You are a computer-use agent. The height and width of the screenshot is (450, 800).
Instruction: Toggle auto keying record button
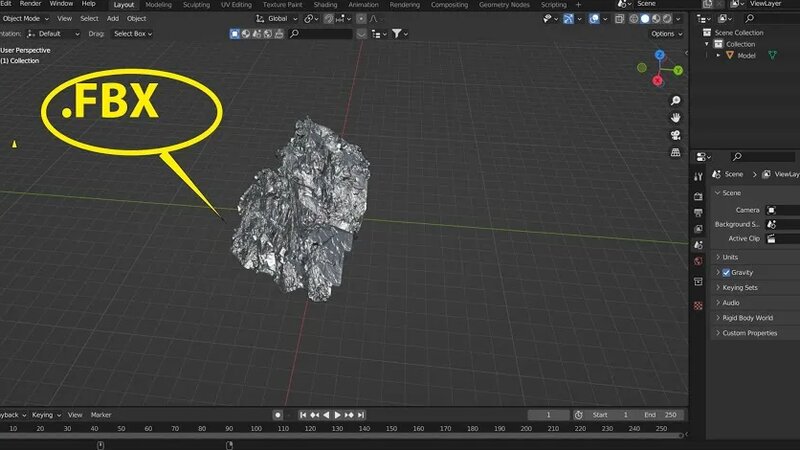278,415
